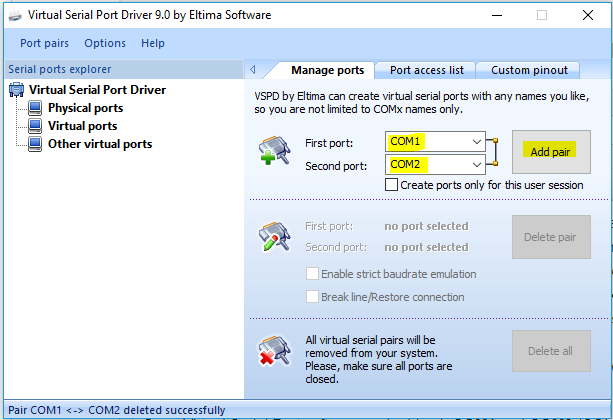Image resolution: width=613 pixels, height=420 pixels.
Task: Click the Virtual ports computer icon
Action: (35, 126)
